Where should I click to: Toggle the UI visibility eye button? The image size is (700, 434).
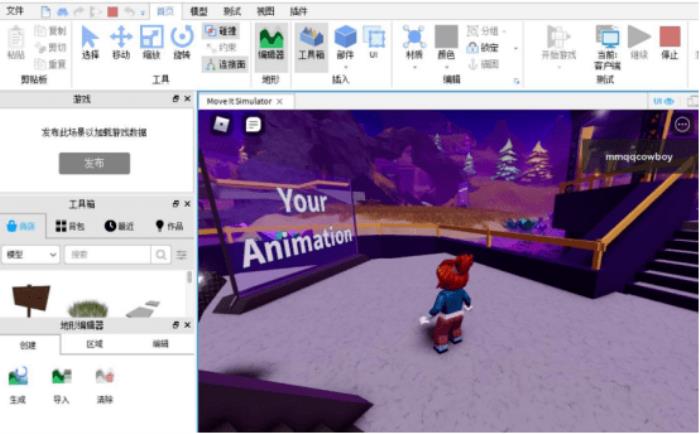coord(663,101)
